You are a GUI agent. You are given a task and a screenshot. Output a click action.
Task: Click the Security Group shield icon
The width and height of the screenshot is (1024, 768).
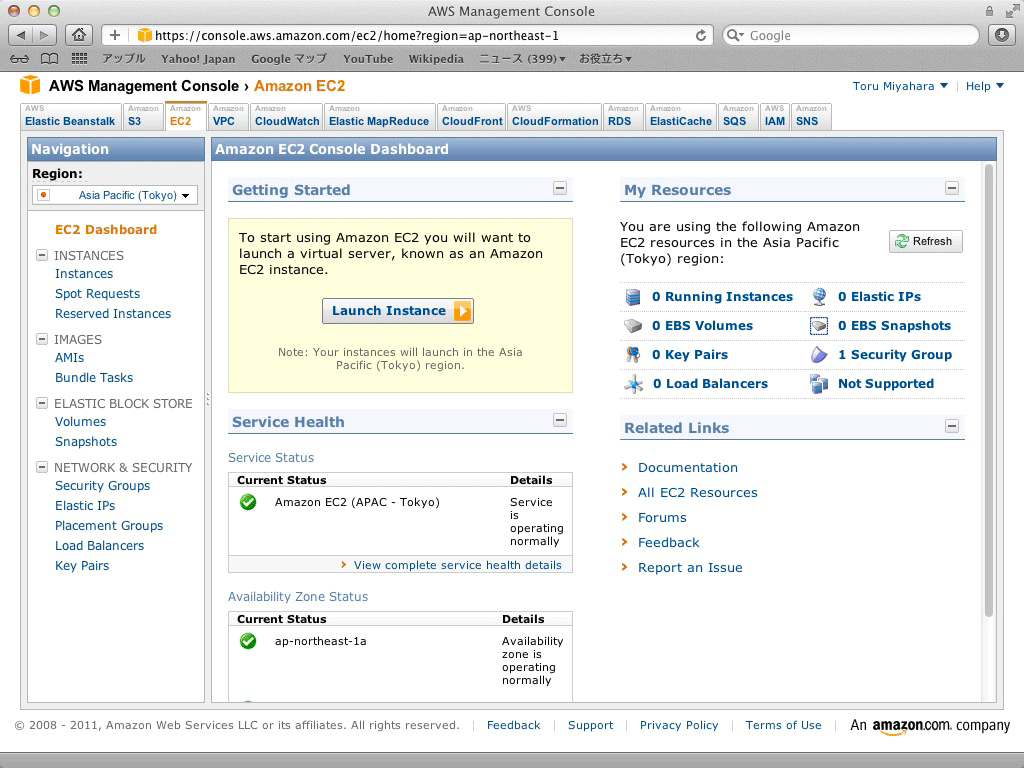click(819, 355)
